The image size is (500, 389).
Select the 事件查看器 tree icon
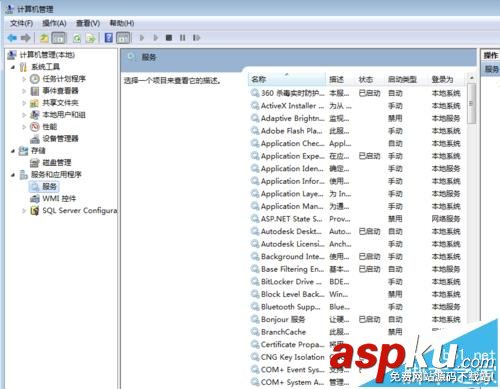pos(35,91)
